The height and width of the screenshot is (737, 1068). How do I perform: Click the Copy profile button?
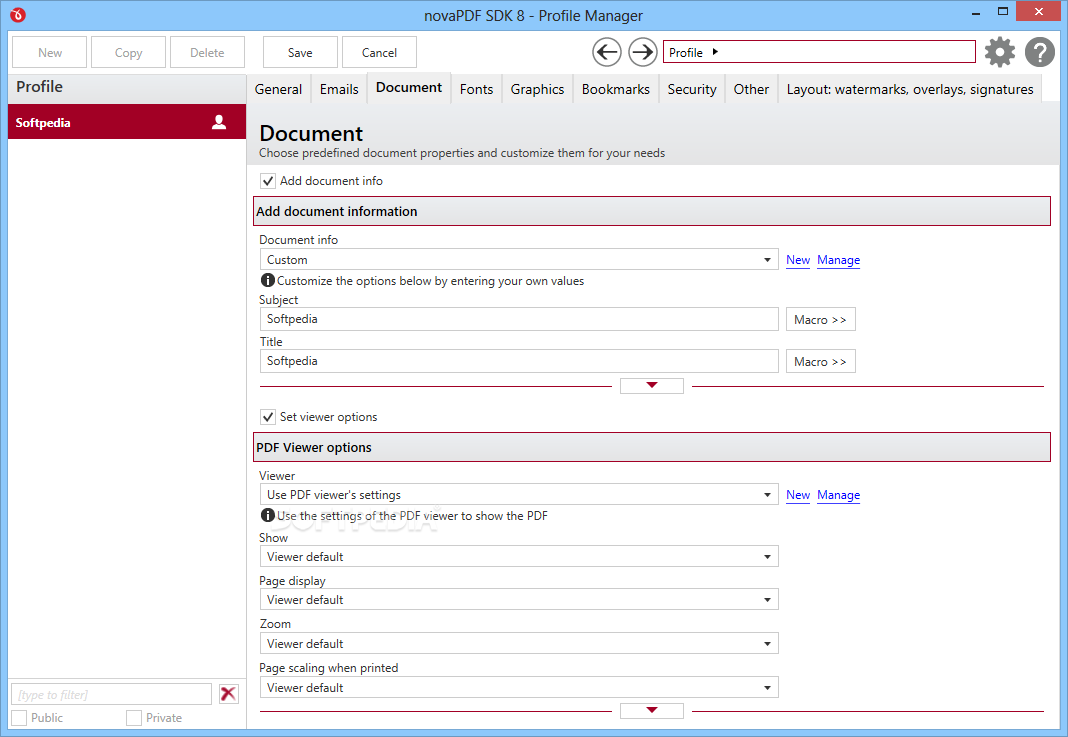pyautogui.click(x=128, y=52)
